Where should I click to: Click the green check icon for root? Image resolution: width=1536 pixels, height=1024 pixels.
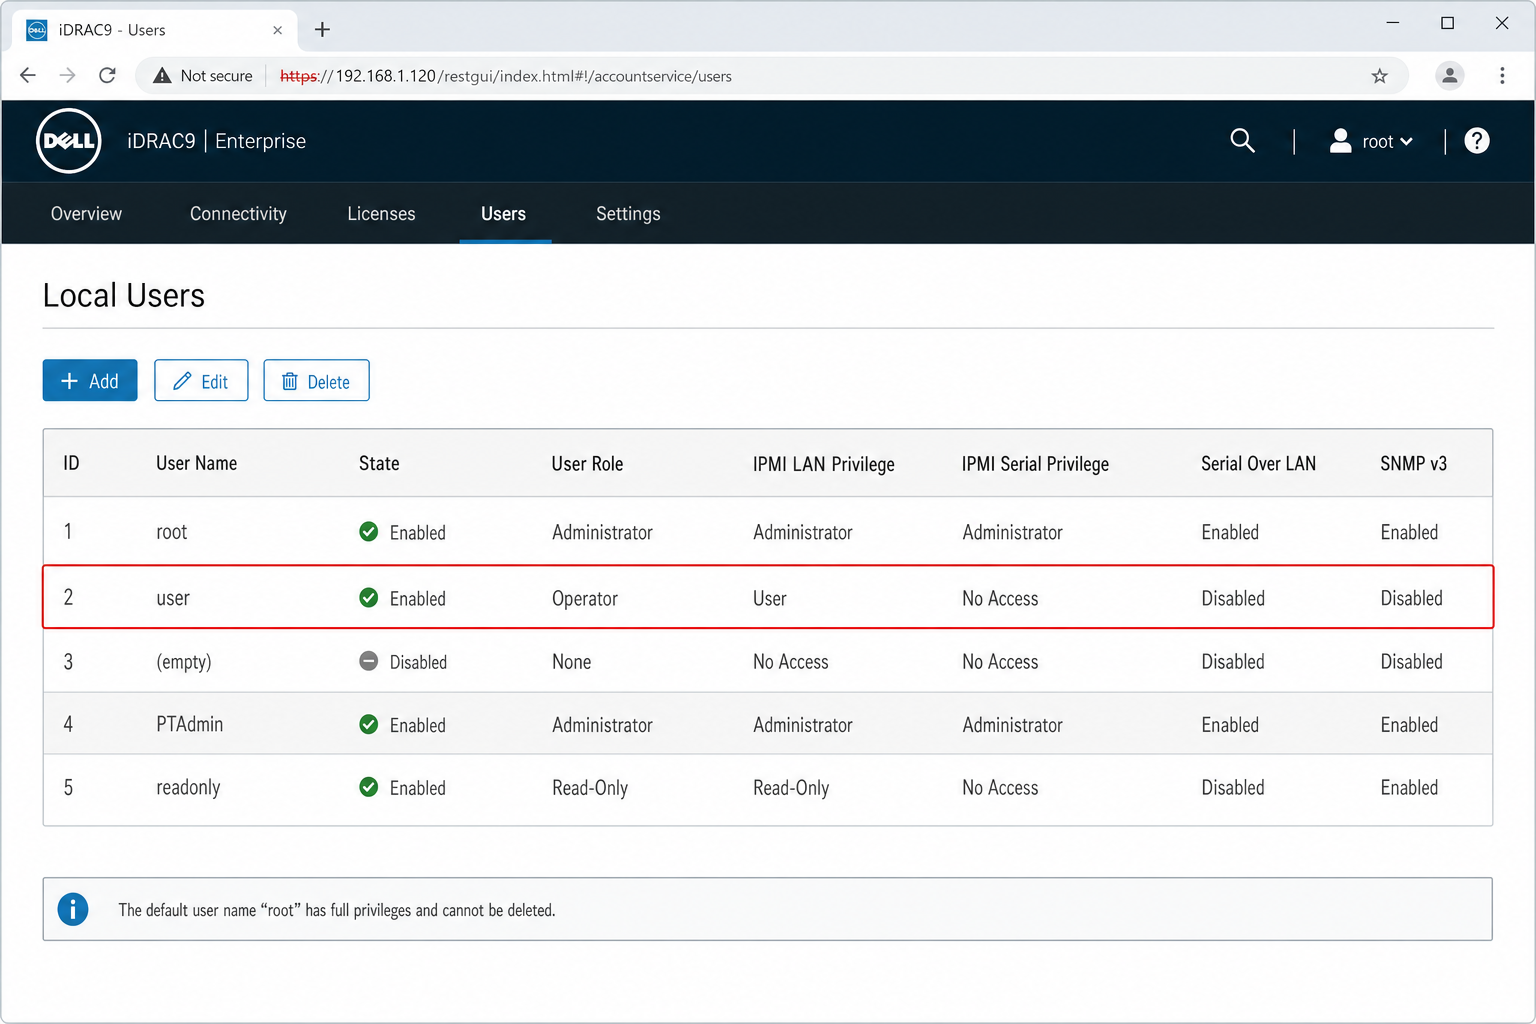pyautogui.click(x=369, y=531)
